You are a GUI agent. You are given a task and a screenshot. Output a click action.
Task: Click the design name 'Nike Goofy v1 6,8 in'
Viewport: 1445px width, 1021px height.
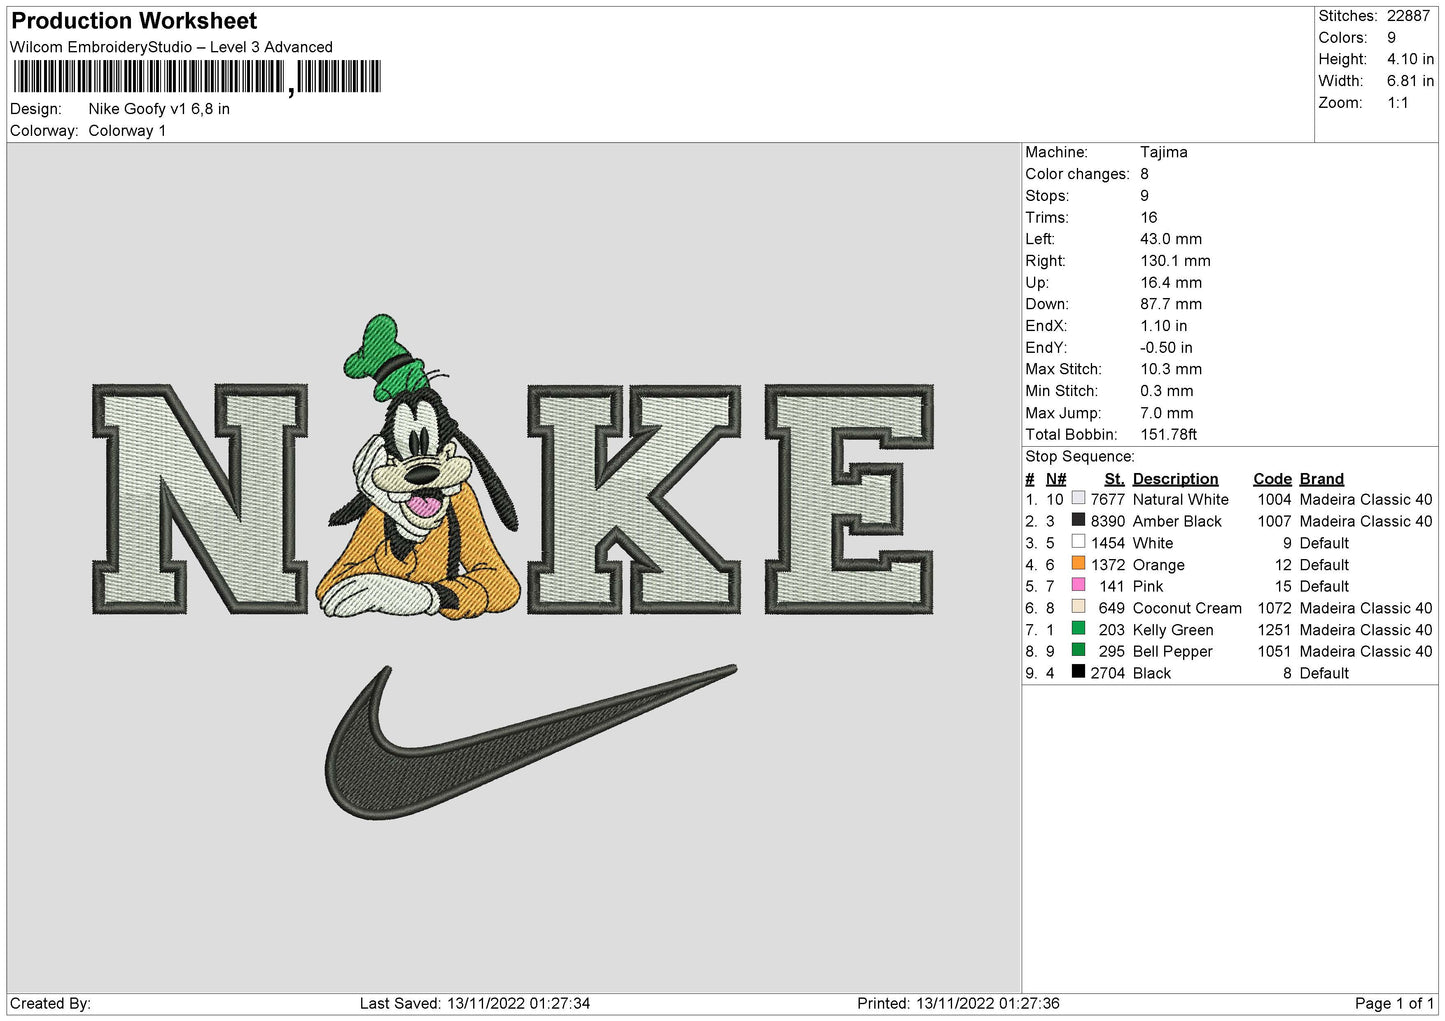coord(159,109)
